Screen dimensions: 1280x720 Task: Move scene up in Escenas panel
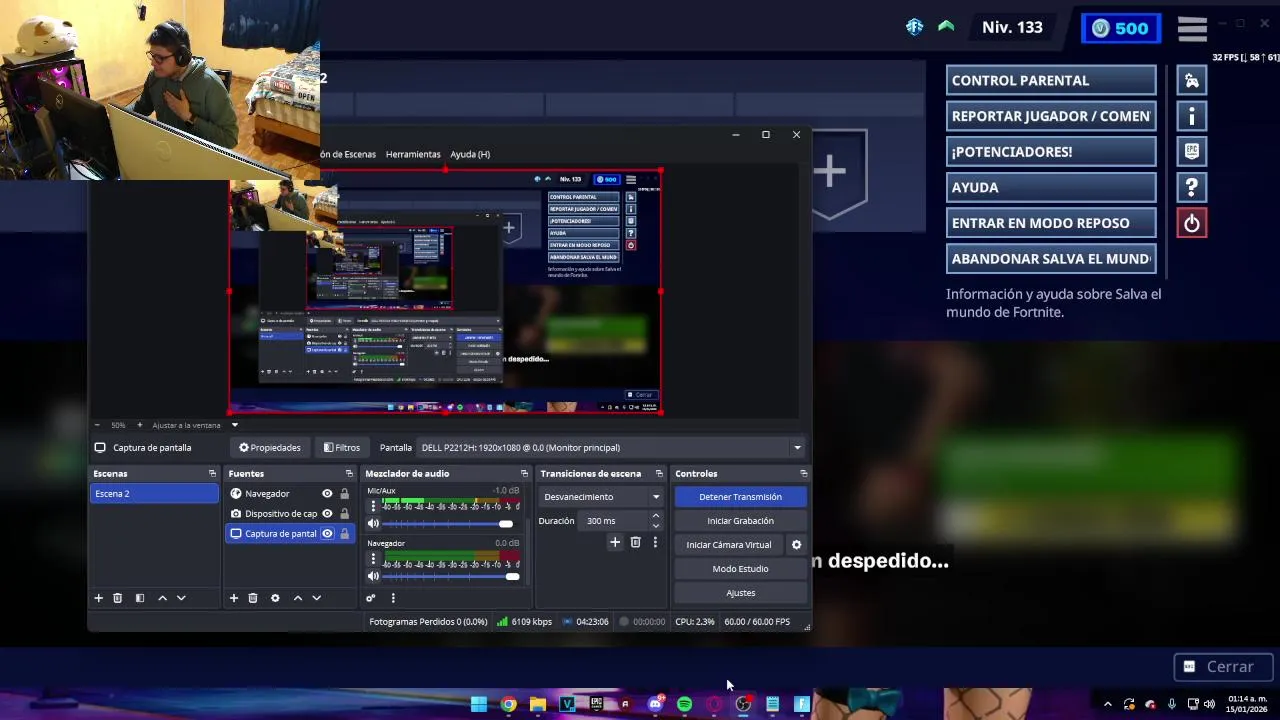click(162, 598)
